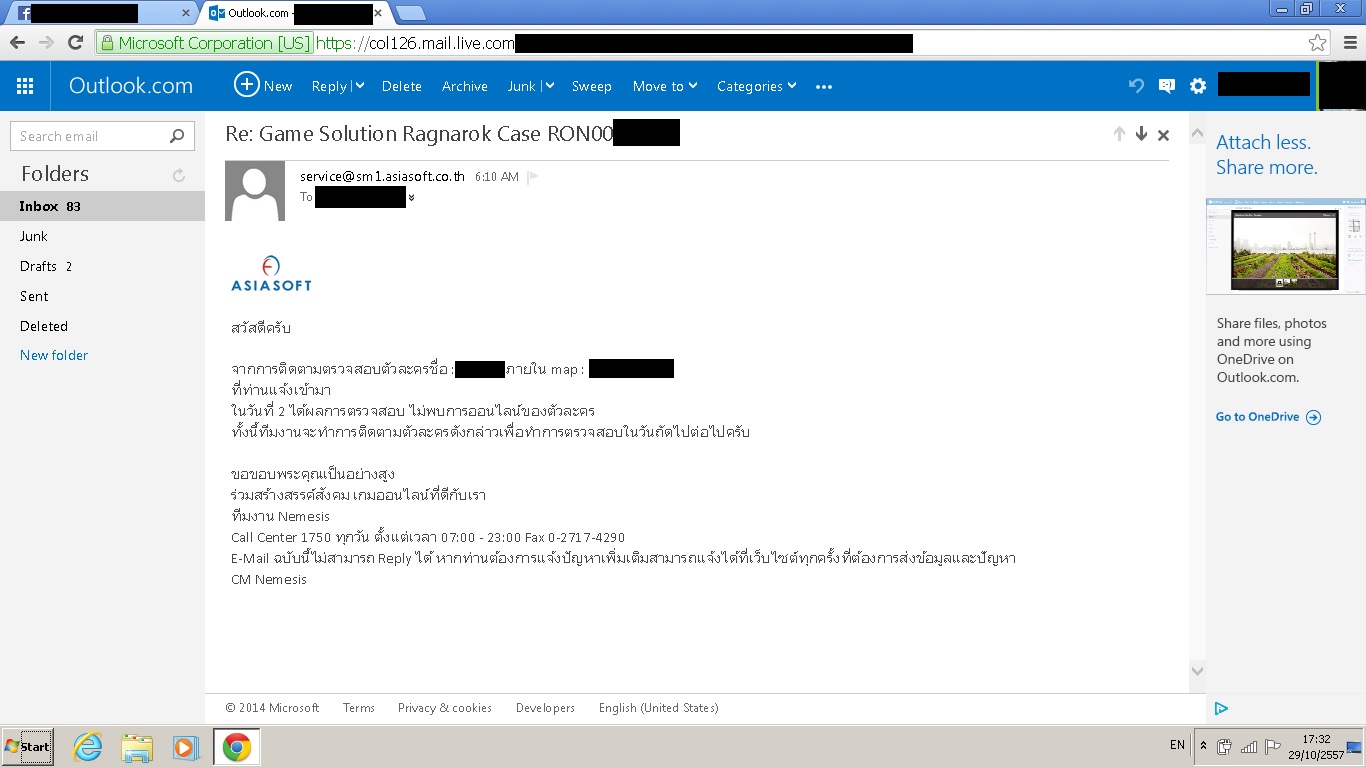
Task: Open Windows Media Player from taskbar
Action: (185, 747)
